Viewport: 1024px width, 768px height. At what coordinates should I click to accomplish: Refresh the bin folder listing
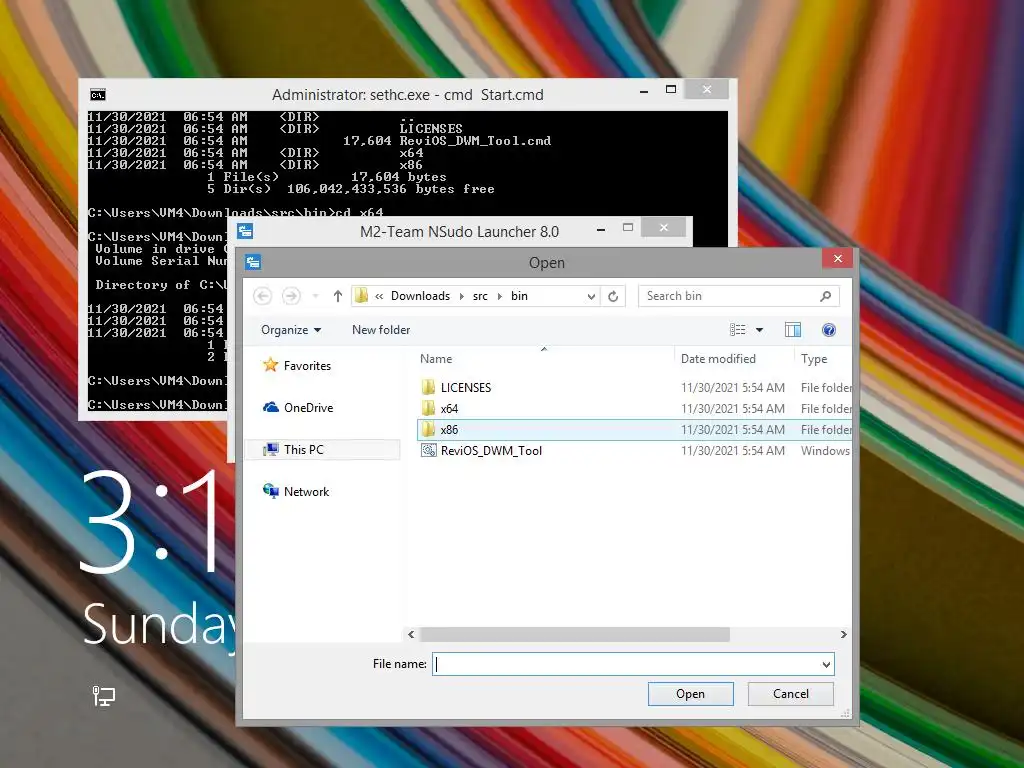pyautogui.click(x=613, y=296)
